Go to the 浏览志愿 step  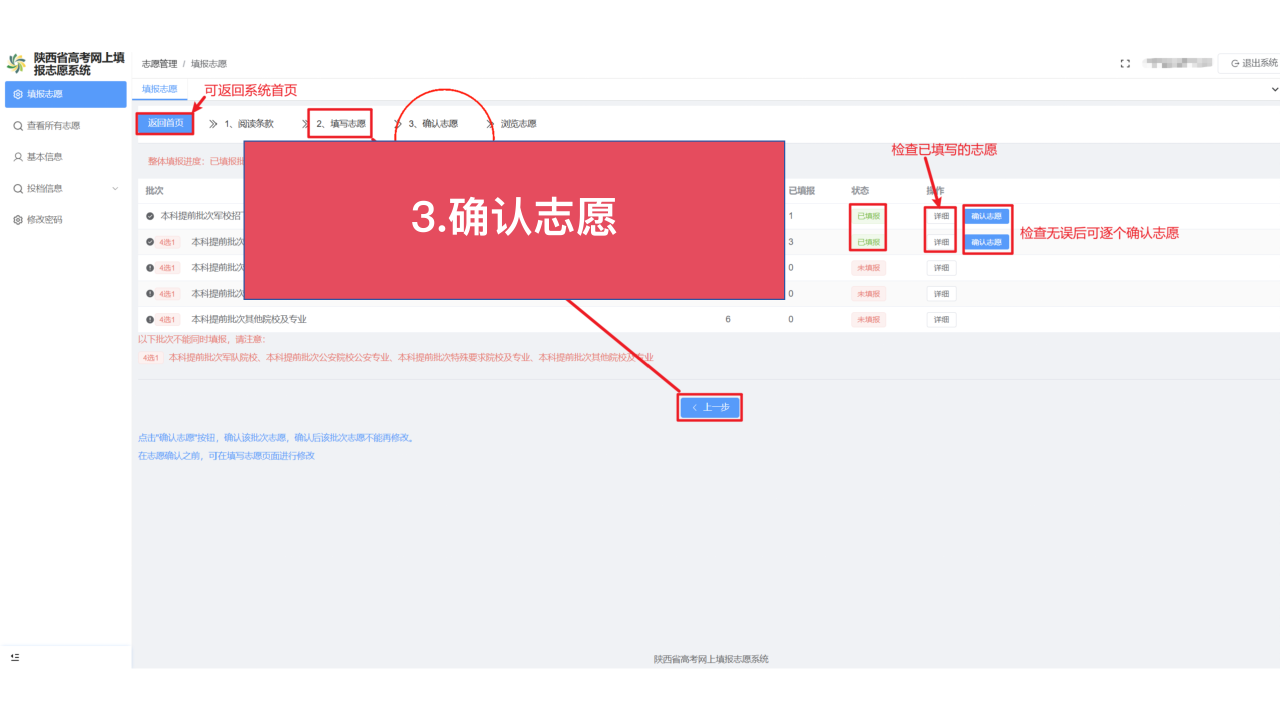[x=518, y=124]
